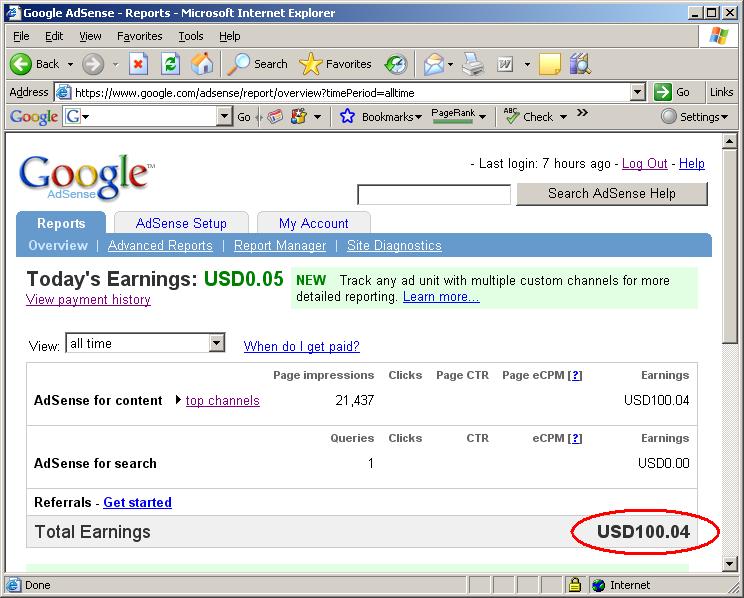Click the security padlock status icon
Image resolution: width=744 pixels, height=598 pixels.
click(x=574, y=585)
